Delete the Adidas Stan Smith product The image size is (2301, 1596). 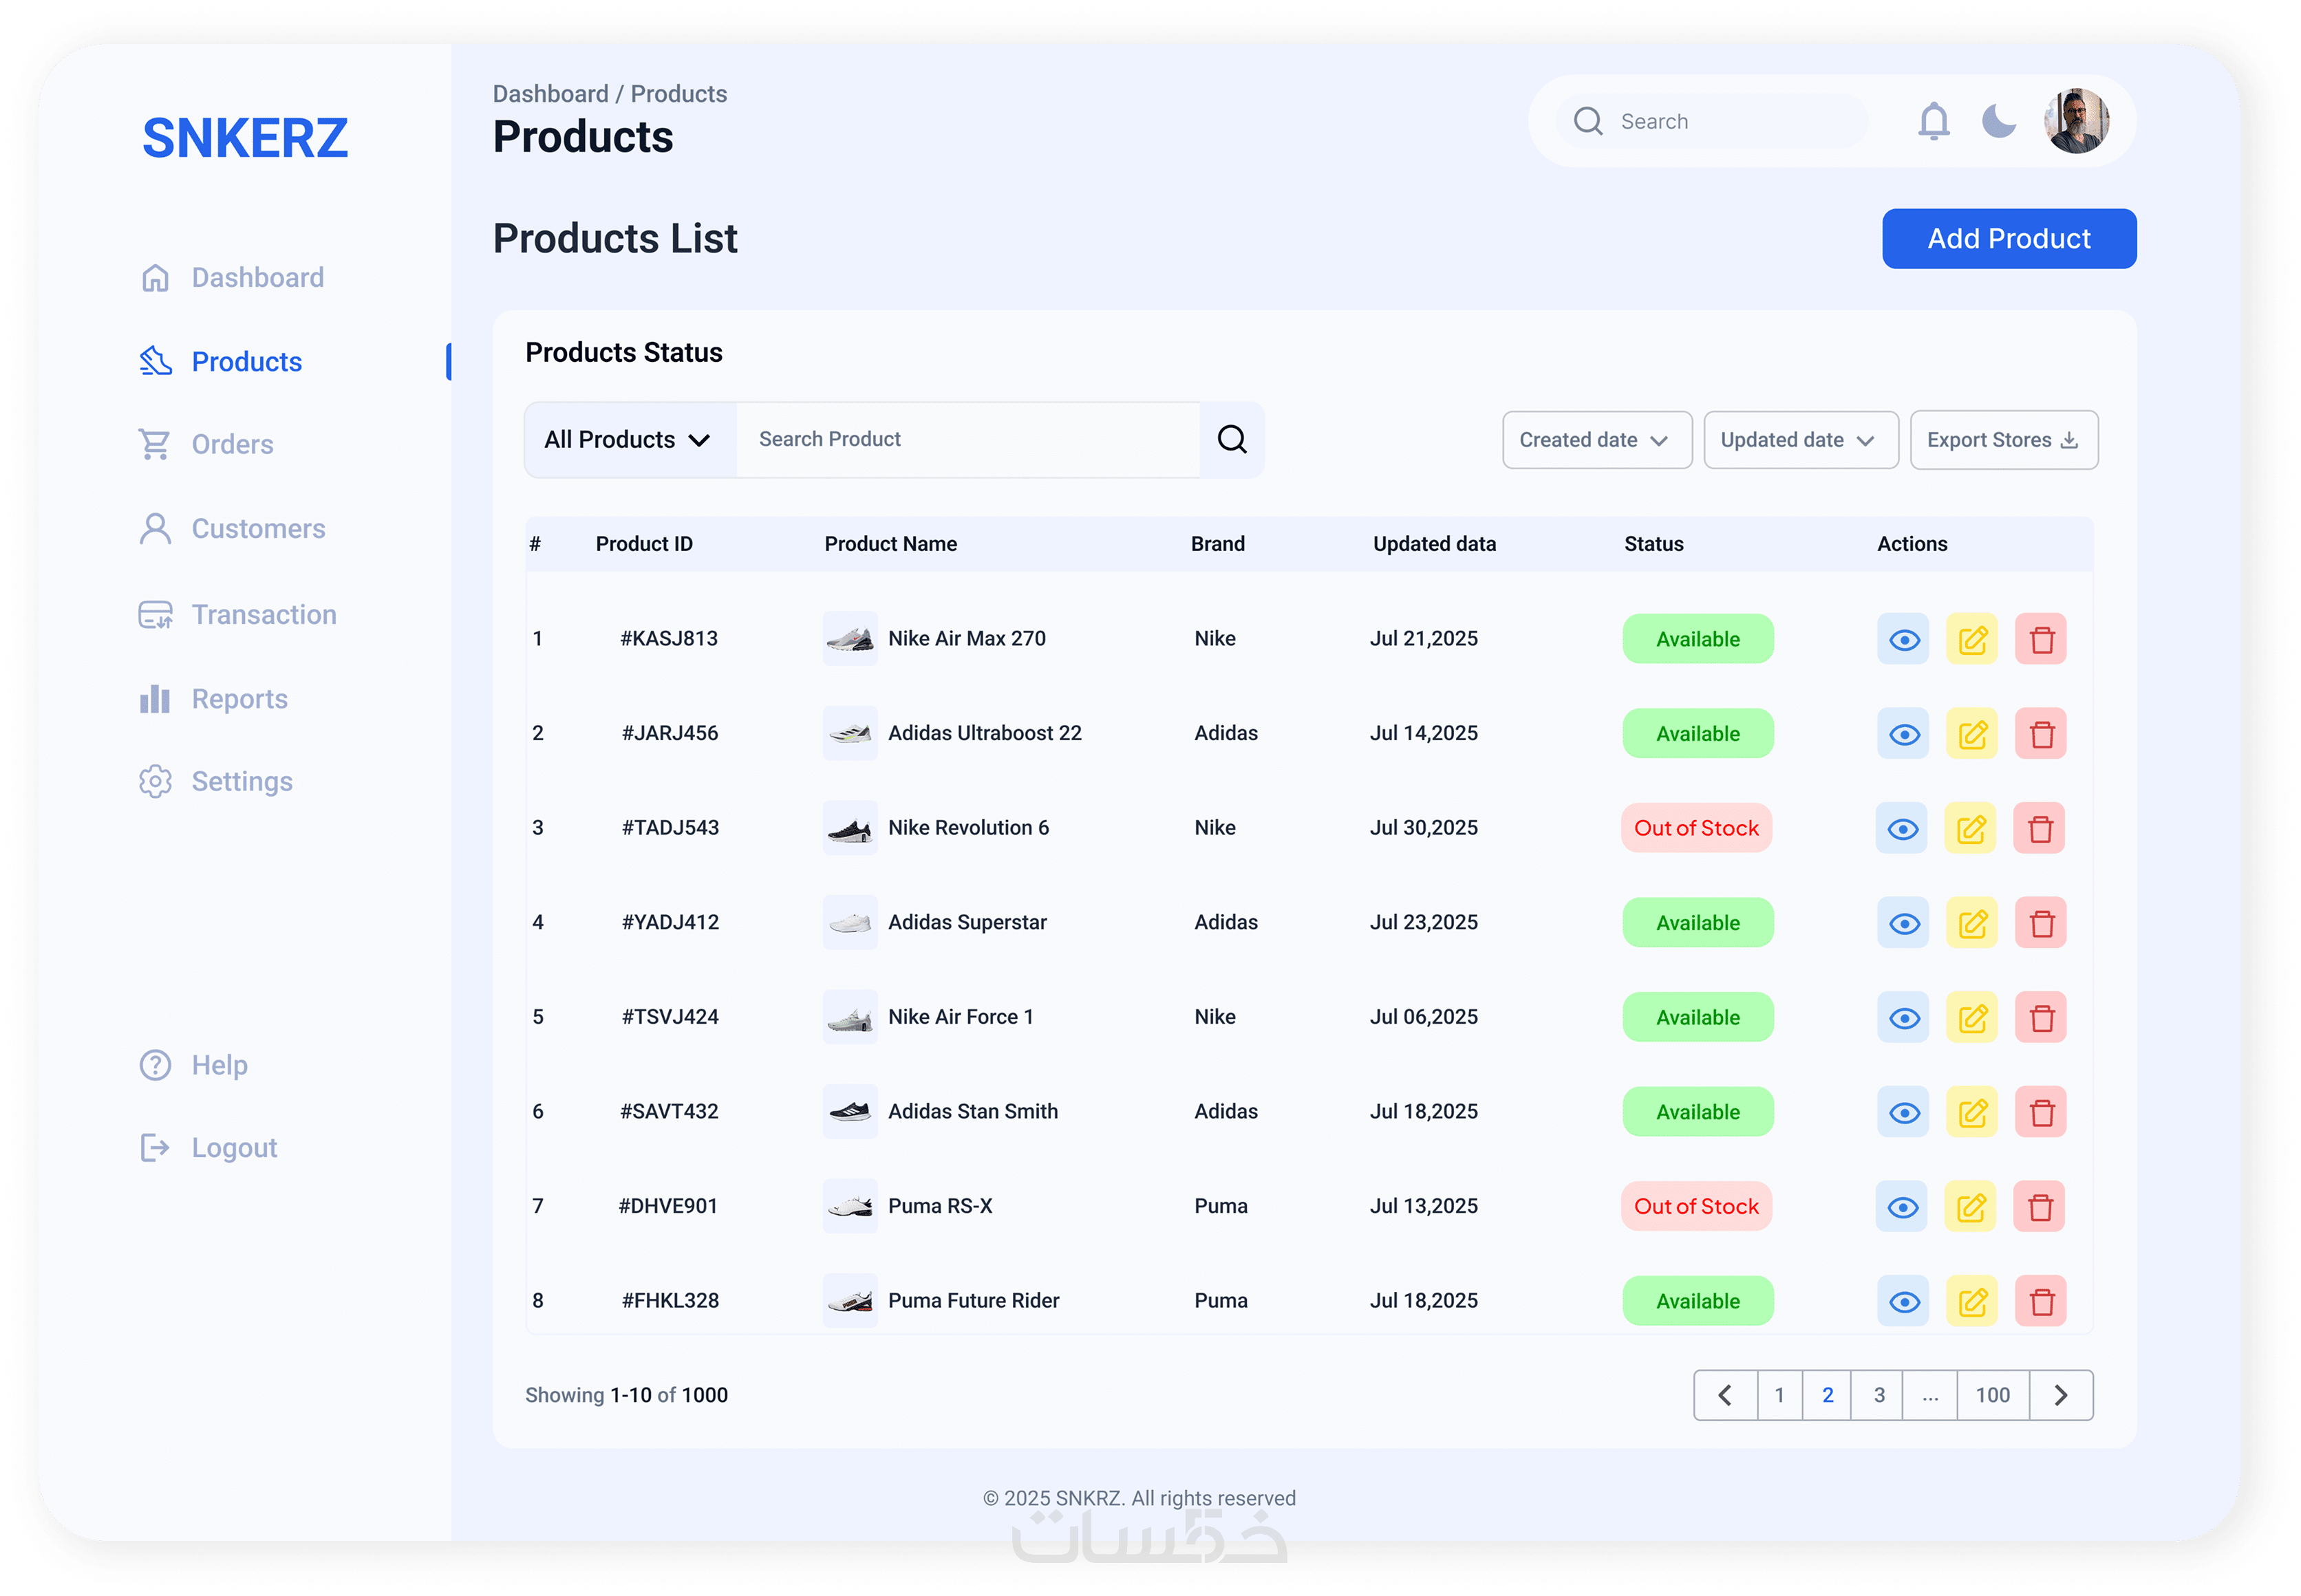coord(2040,1112)
